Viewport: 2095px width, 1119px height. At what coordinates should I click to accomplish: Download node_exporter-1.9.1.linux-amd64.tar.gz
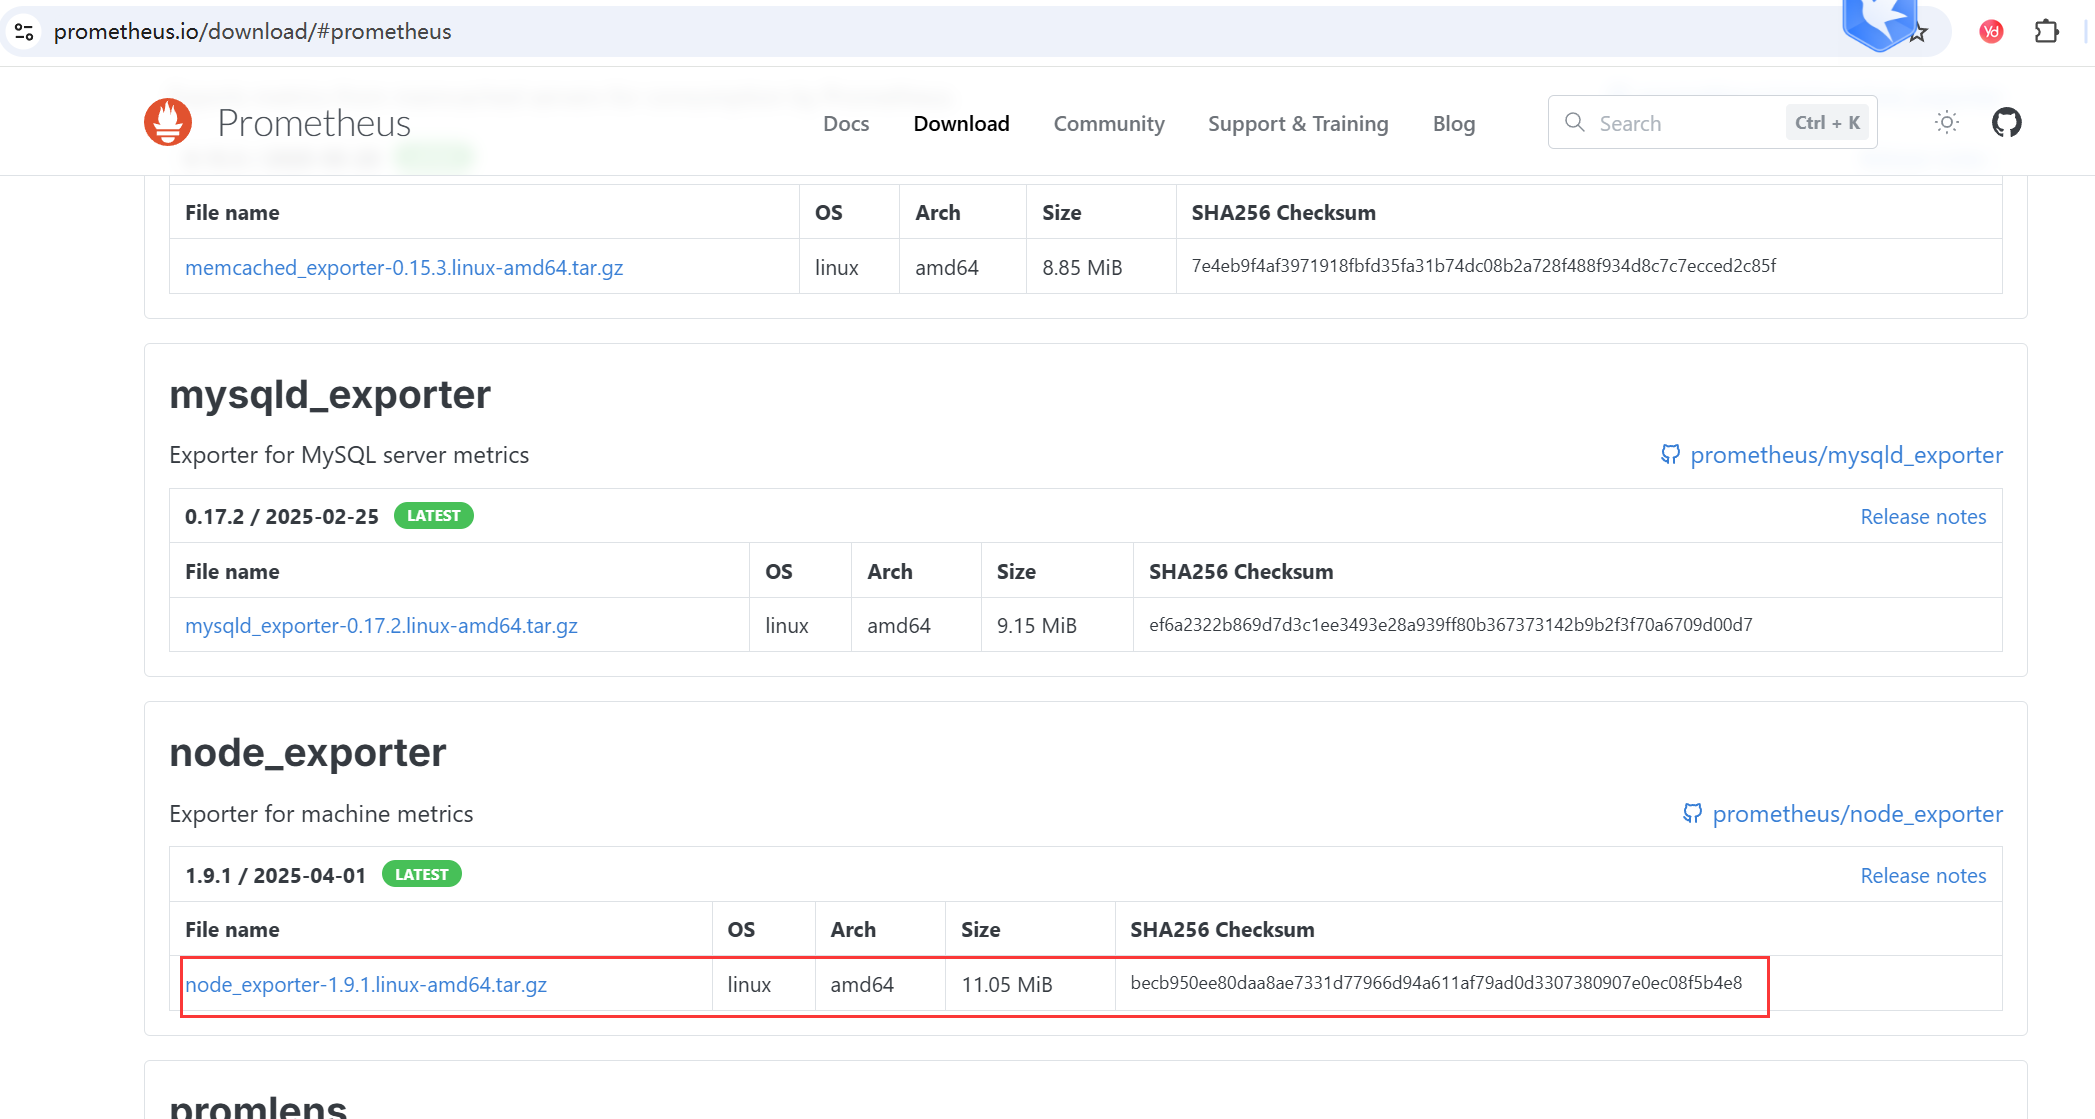point(366,985)
